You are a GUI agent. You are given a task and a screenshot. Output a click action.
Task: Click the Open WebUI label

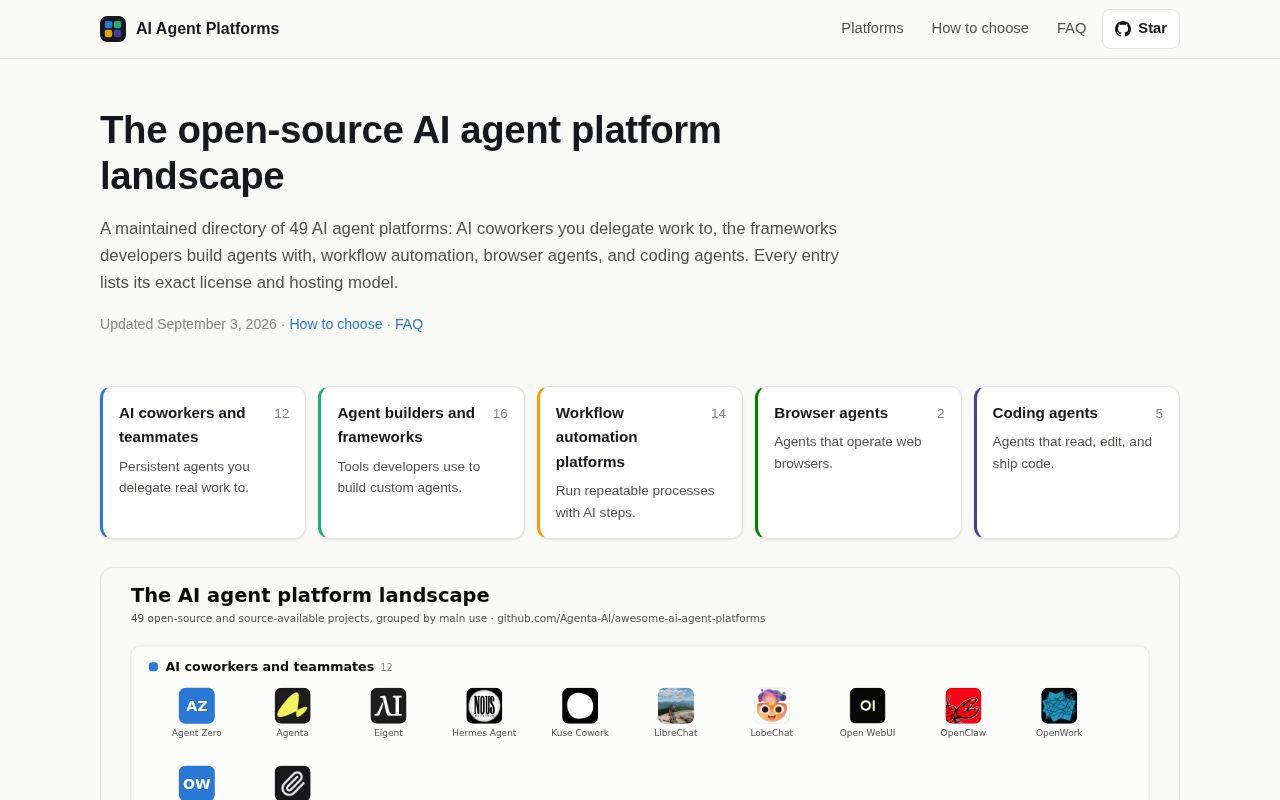click(x=867, y=733)
